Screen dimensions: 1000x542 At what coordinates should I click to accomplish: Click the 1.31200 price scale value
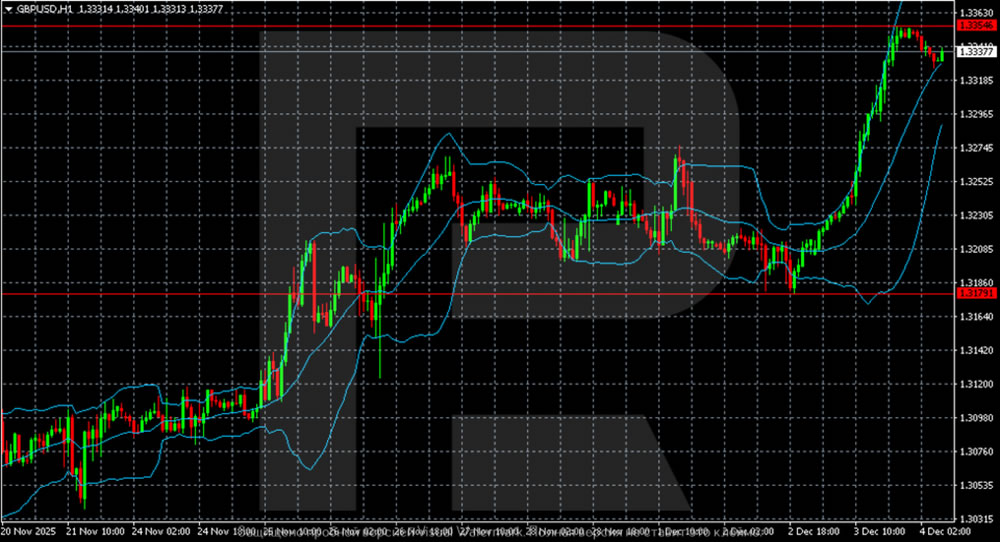pyautogui.click(x=976, y=384)
